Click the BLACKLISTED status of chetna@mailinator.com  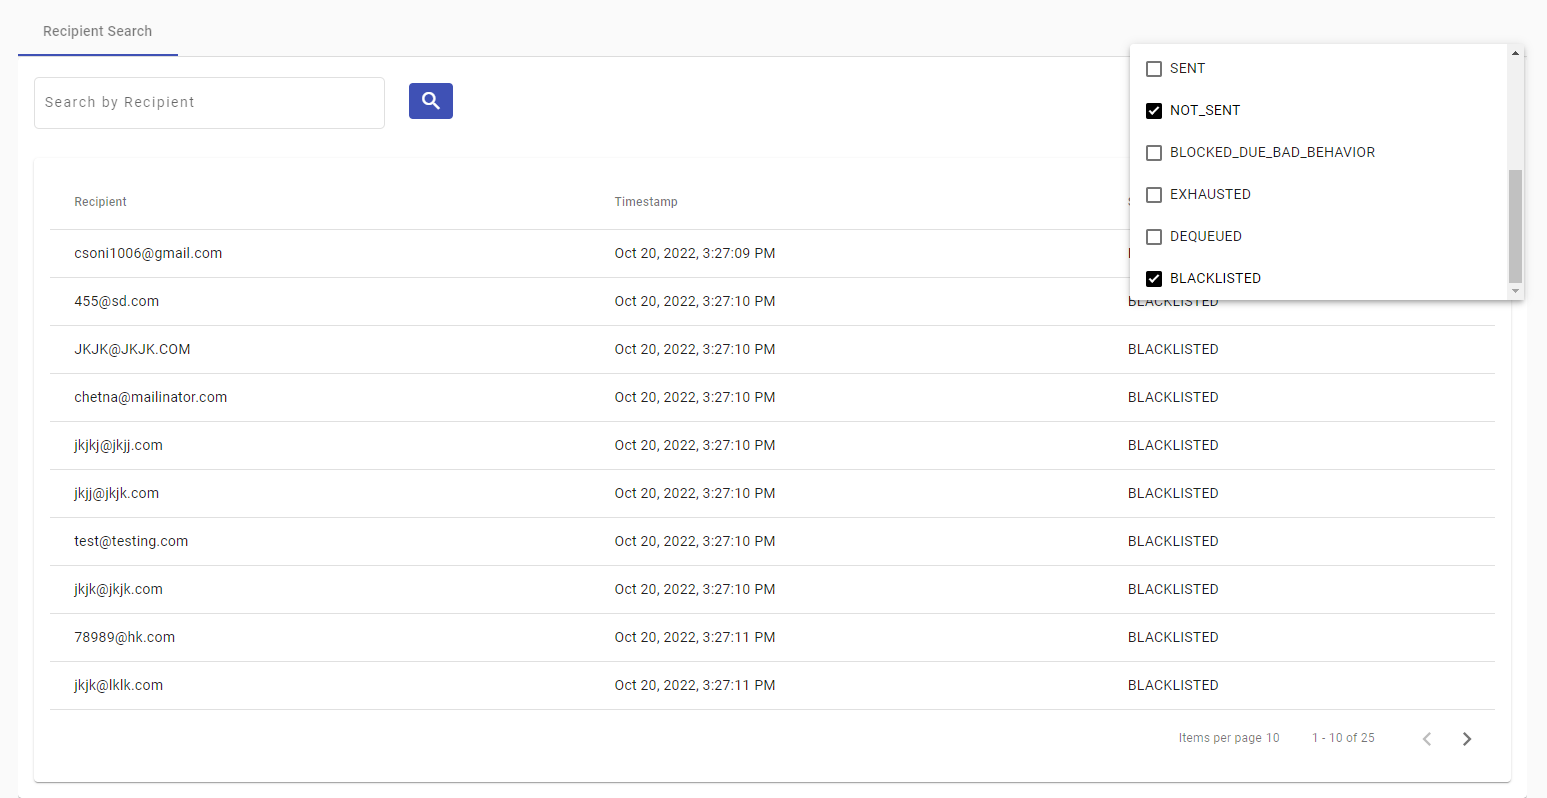tap(1173, 397)
